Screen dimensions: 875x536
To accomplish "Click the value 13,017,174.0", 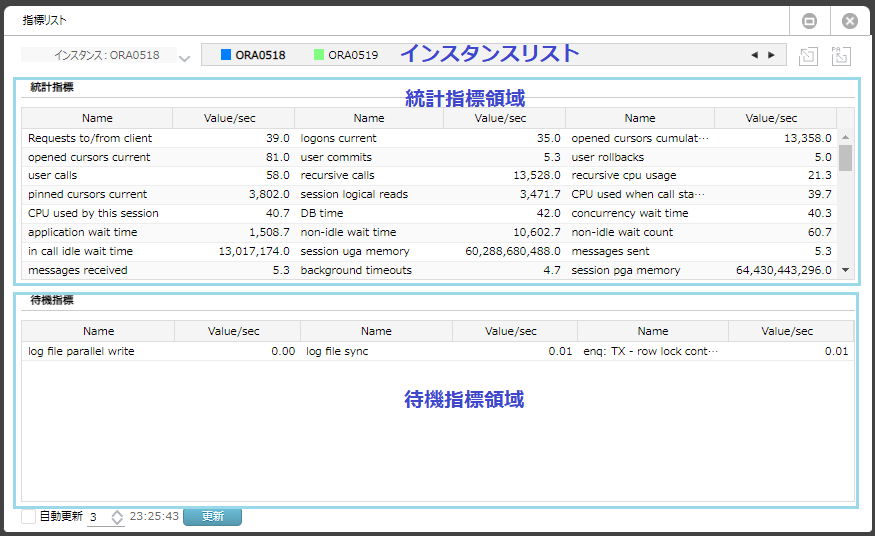I will tap(254, 251).
